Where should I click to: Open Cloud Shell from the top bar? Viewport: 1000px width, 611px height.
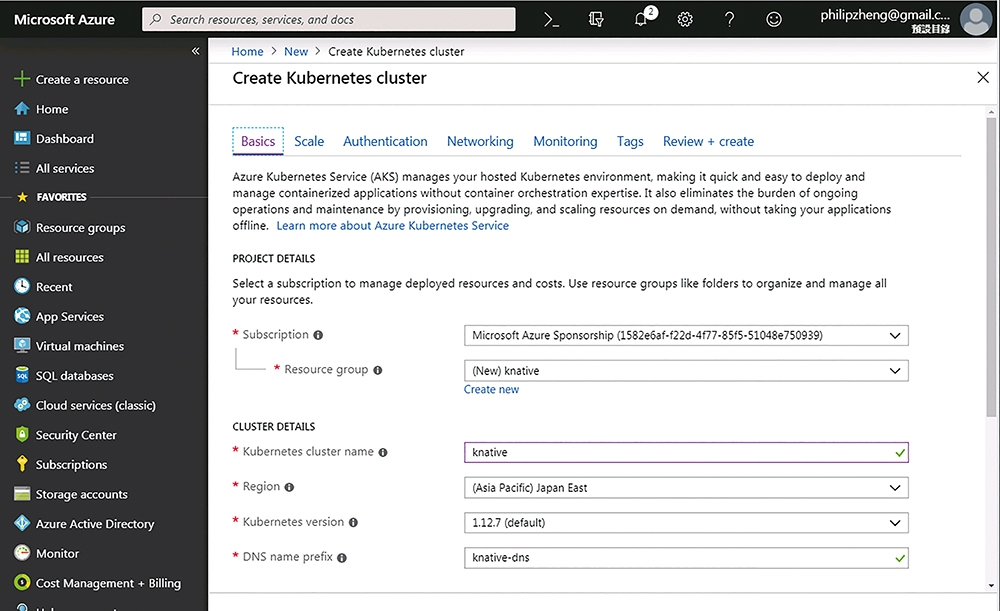[552, 20]
